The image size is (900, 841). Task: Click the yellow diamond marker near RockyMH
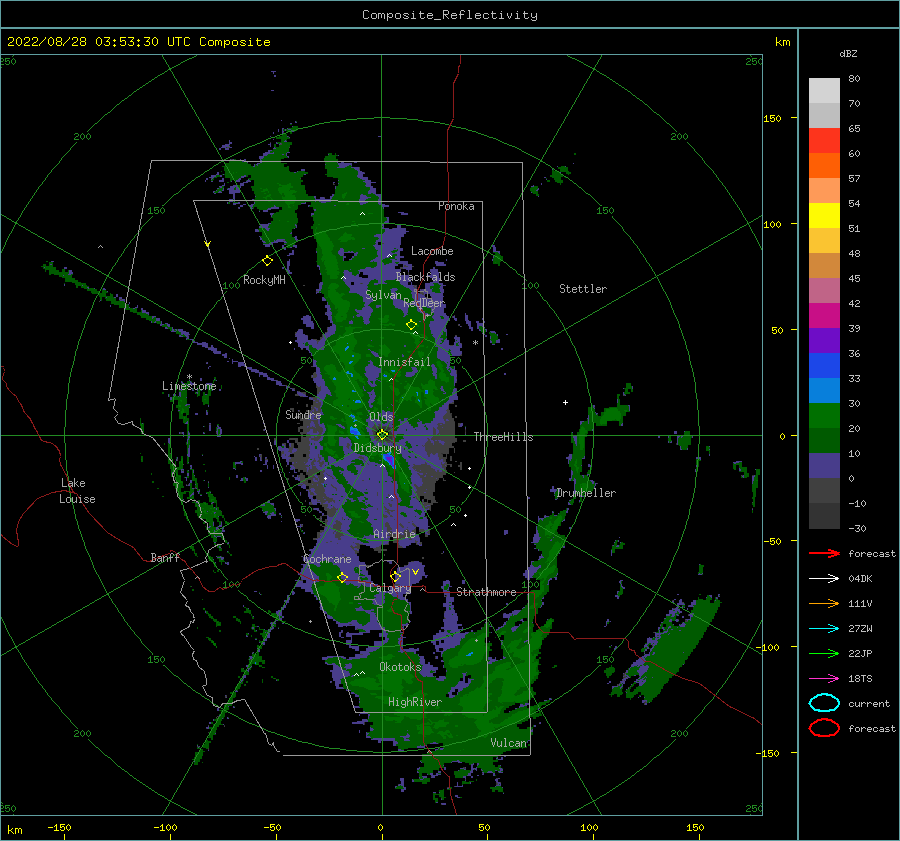pos(267,261)
